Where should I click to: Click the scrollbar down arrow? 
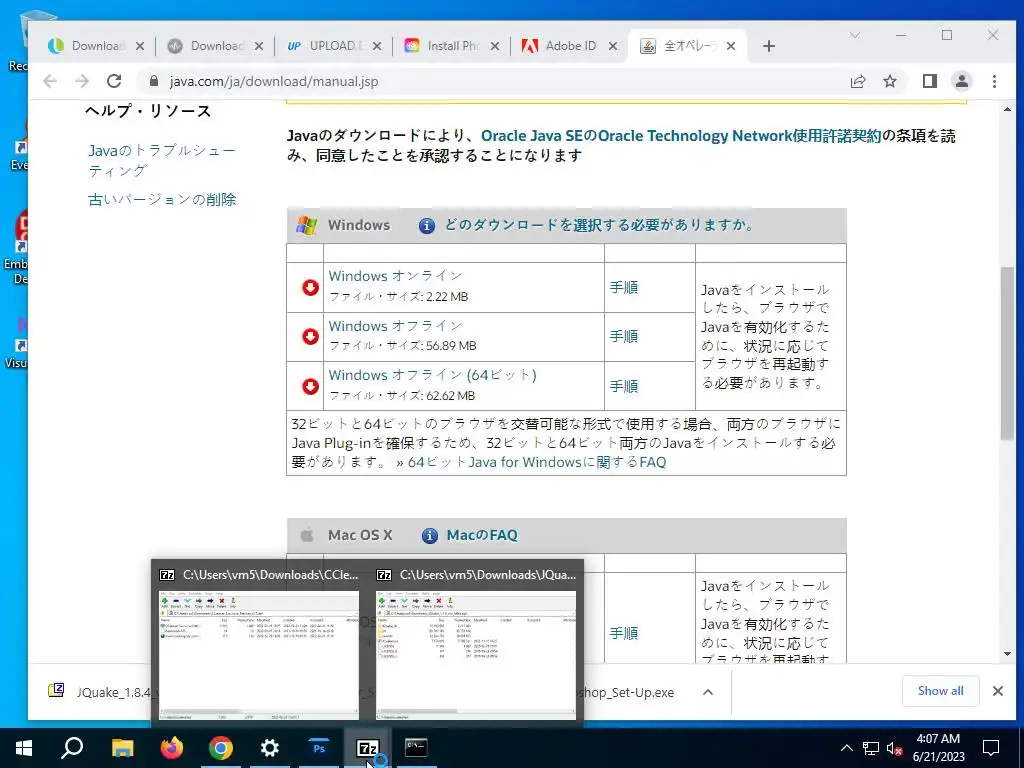1007,654
